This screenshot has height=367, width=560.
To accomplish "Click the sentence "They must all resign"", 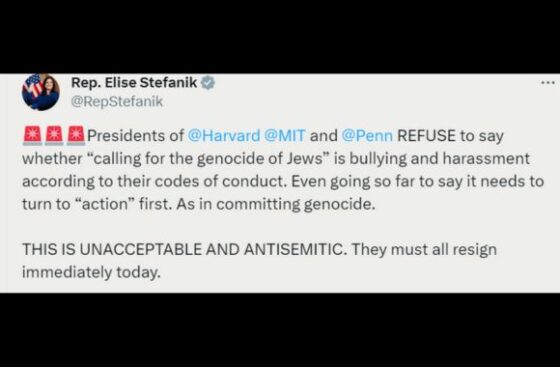I will tap(424, 250).
